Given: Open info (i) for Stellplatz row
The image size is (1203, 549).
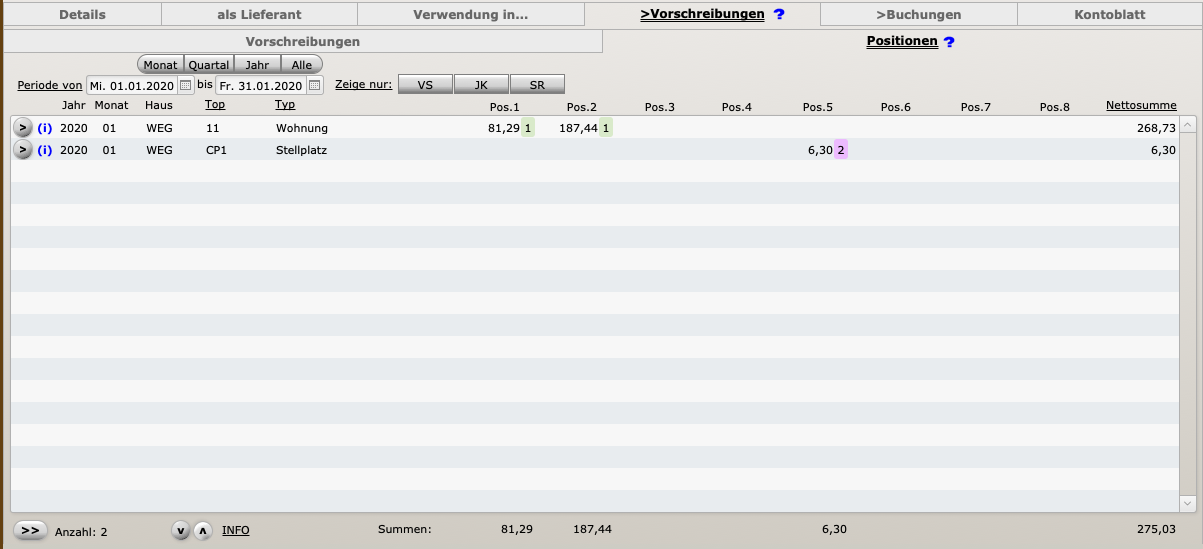Looking at the screenshot, I should coord(44,150).
